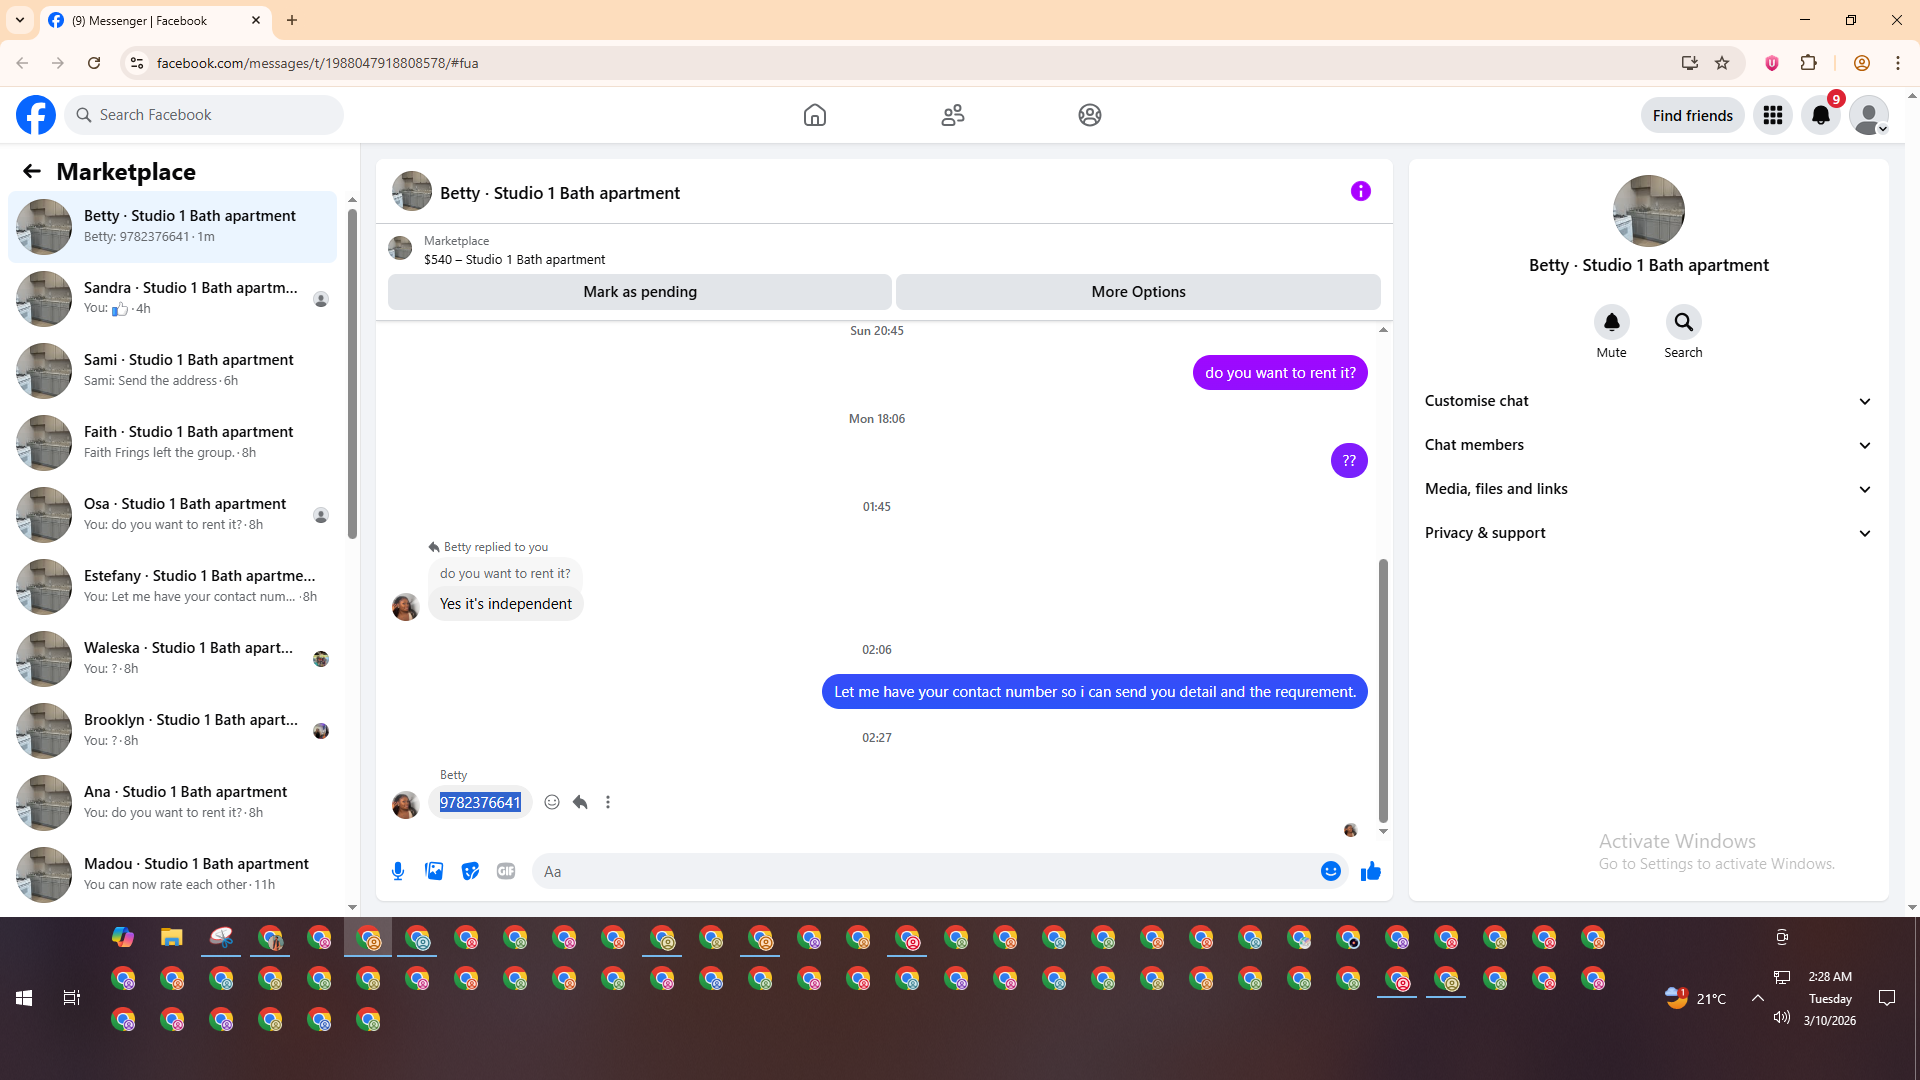1920x1080 pixels.
Task: React to Betty's phone number message
Action: [552, 802]
